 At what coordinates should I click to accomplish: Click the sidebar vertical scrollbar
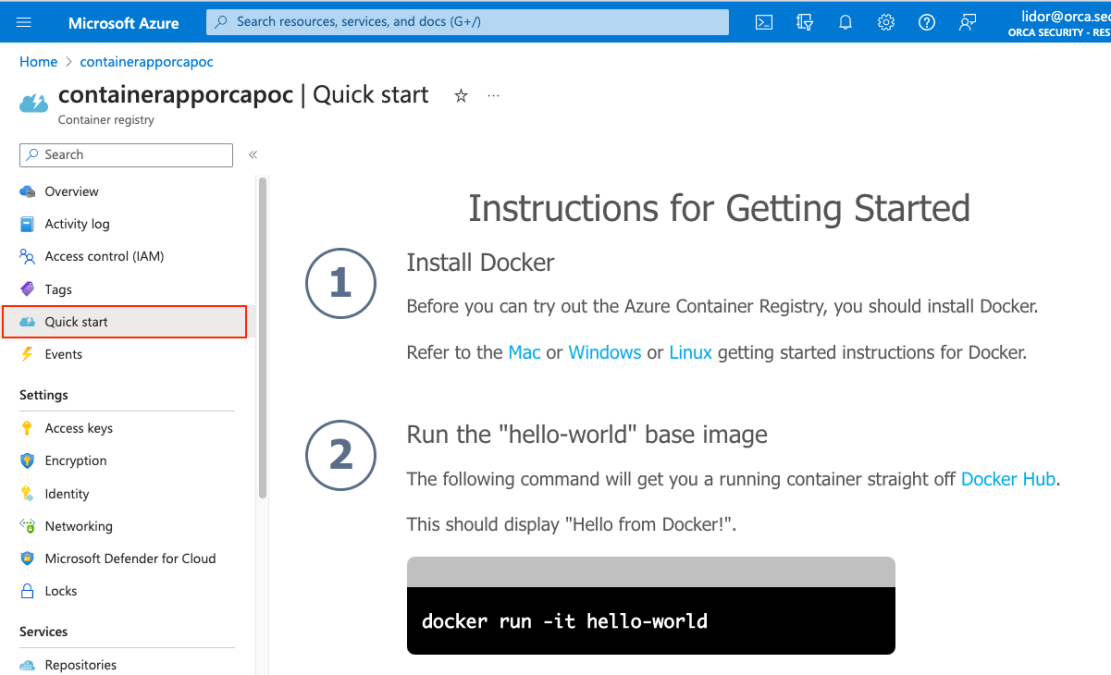(263, 338)
